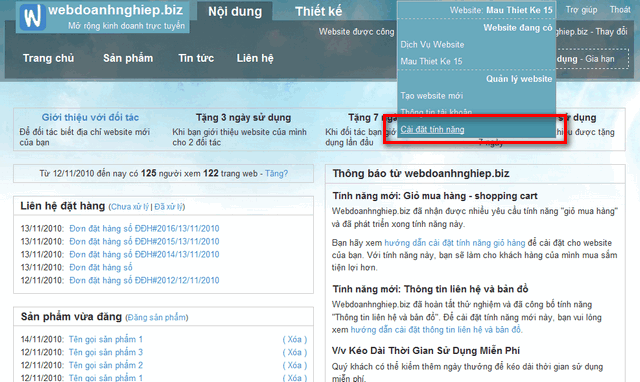
Task: Choose Tạo website mới menu entry
Action: [431, 96]
